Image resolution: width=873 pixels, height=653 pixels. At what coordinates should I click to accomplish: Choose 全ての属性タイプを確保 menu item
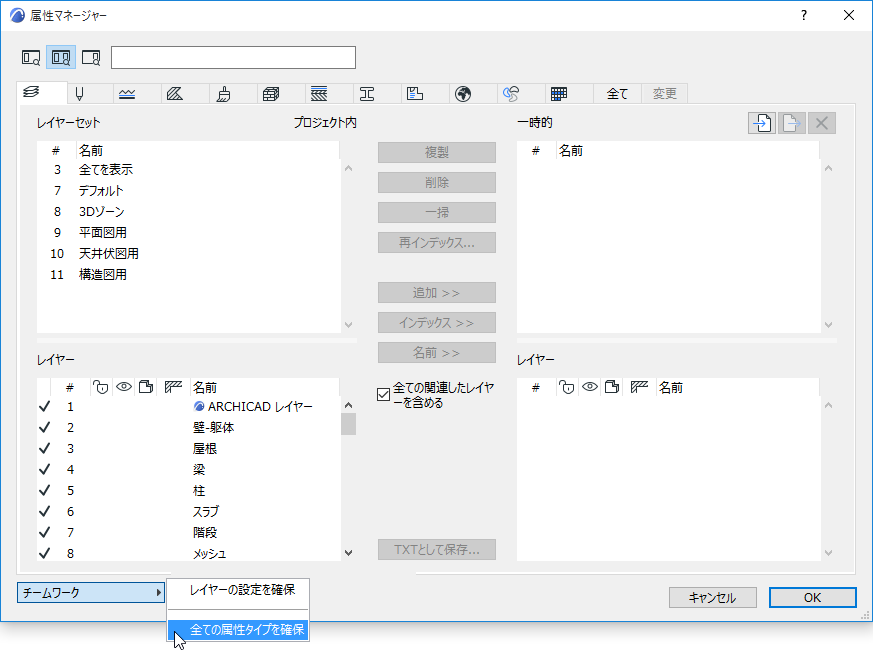pyautogui.click(x=238, y=630)
